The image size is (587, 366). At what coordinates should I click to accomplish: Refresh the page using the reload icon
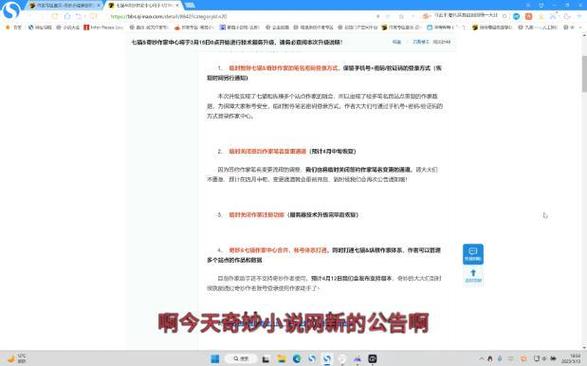[x=55, y=16]
